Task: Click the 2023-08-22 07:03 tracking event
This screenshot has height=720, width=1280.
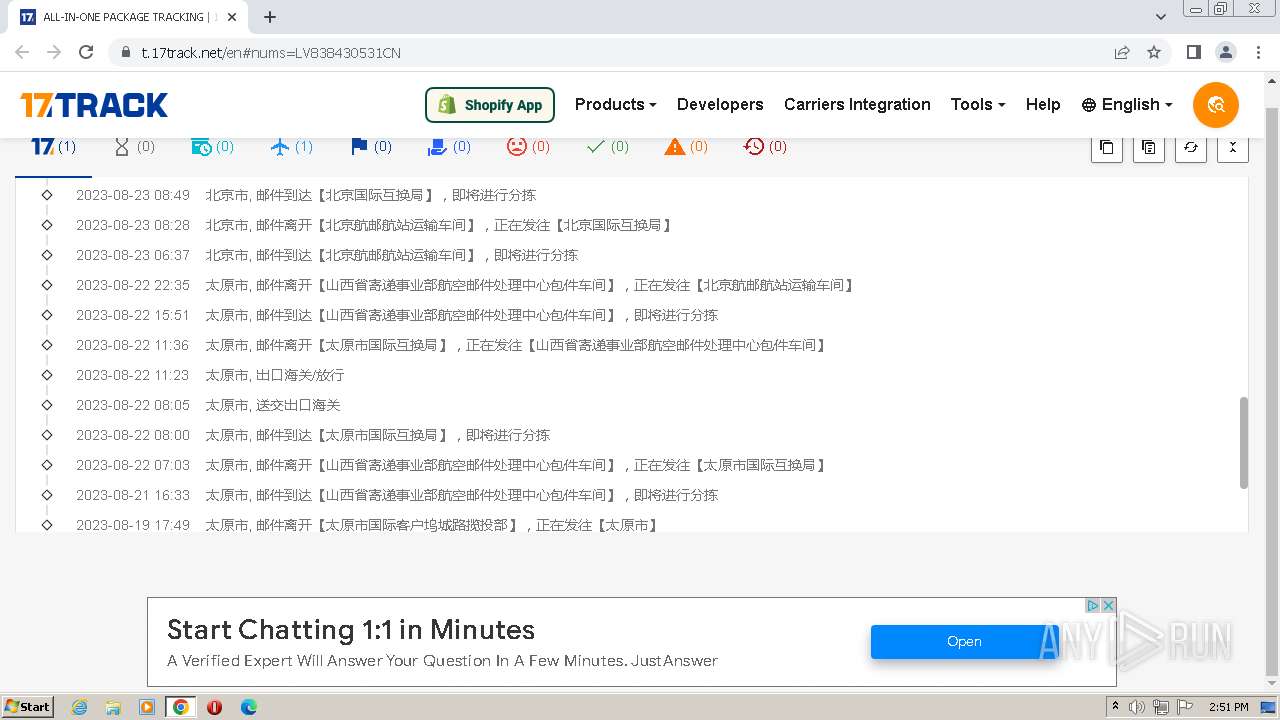Action: click(452, 465)
